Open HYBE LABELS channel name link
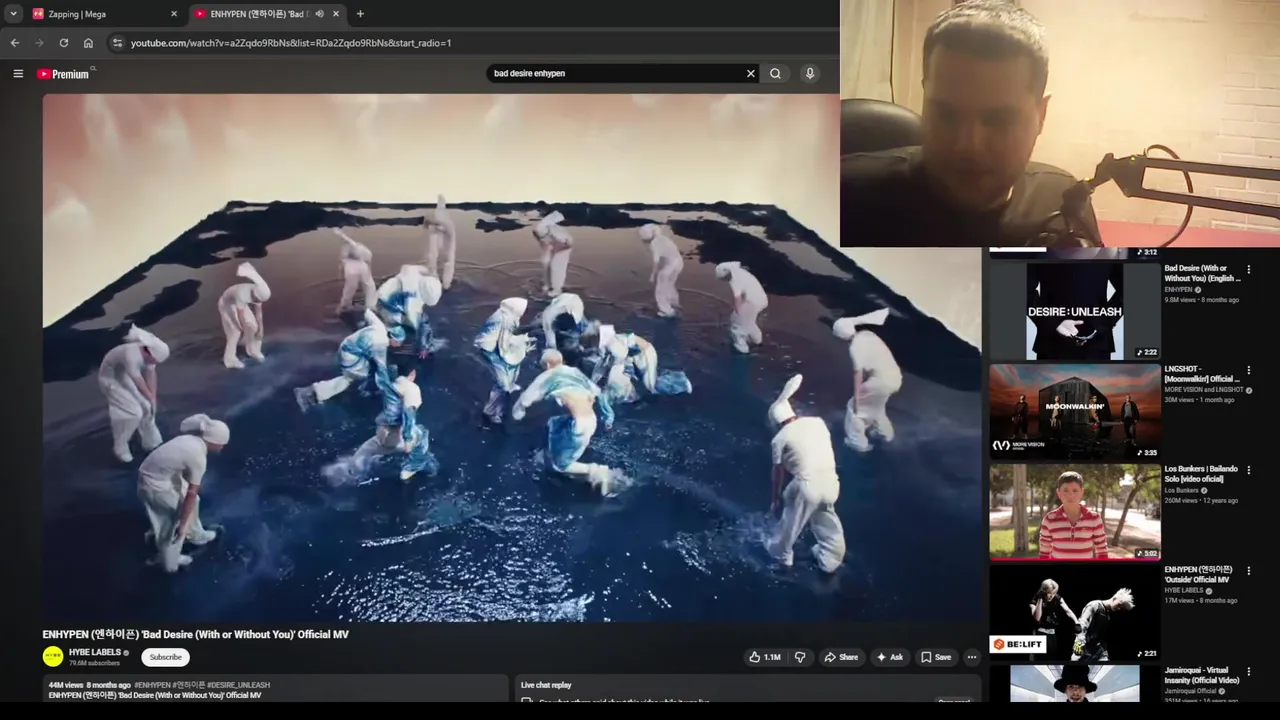 [x=95, y=652]
